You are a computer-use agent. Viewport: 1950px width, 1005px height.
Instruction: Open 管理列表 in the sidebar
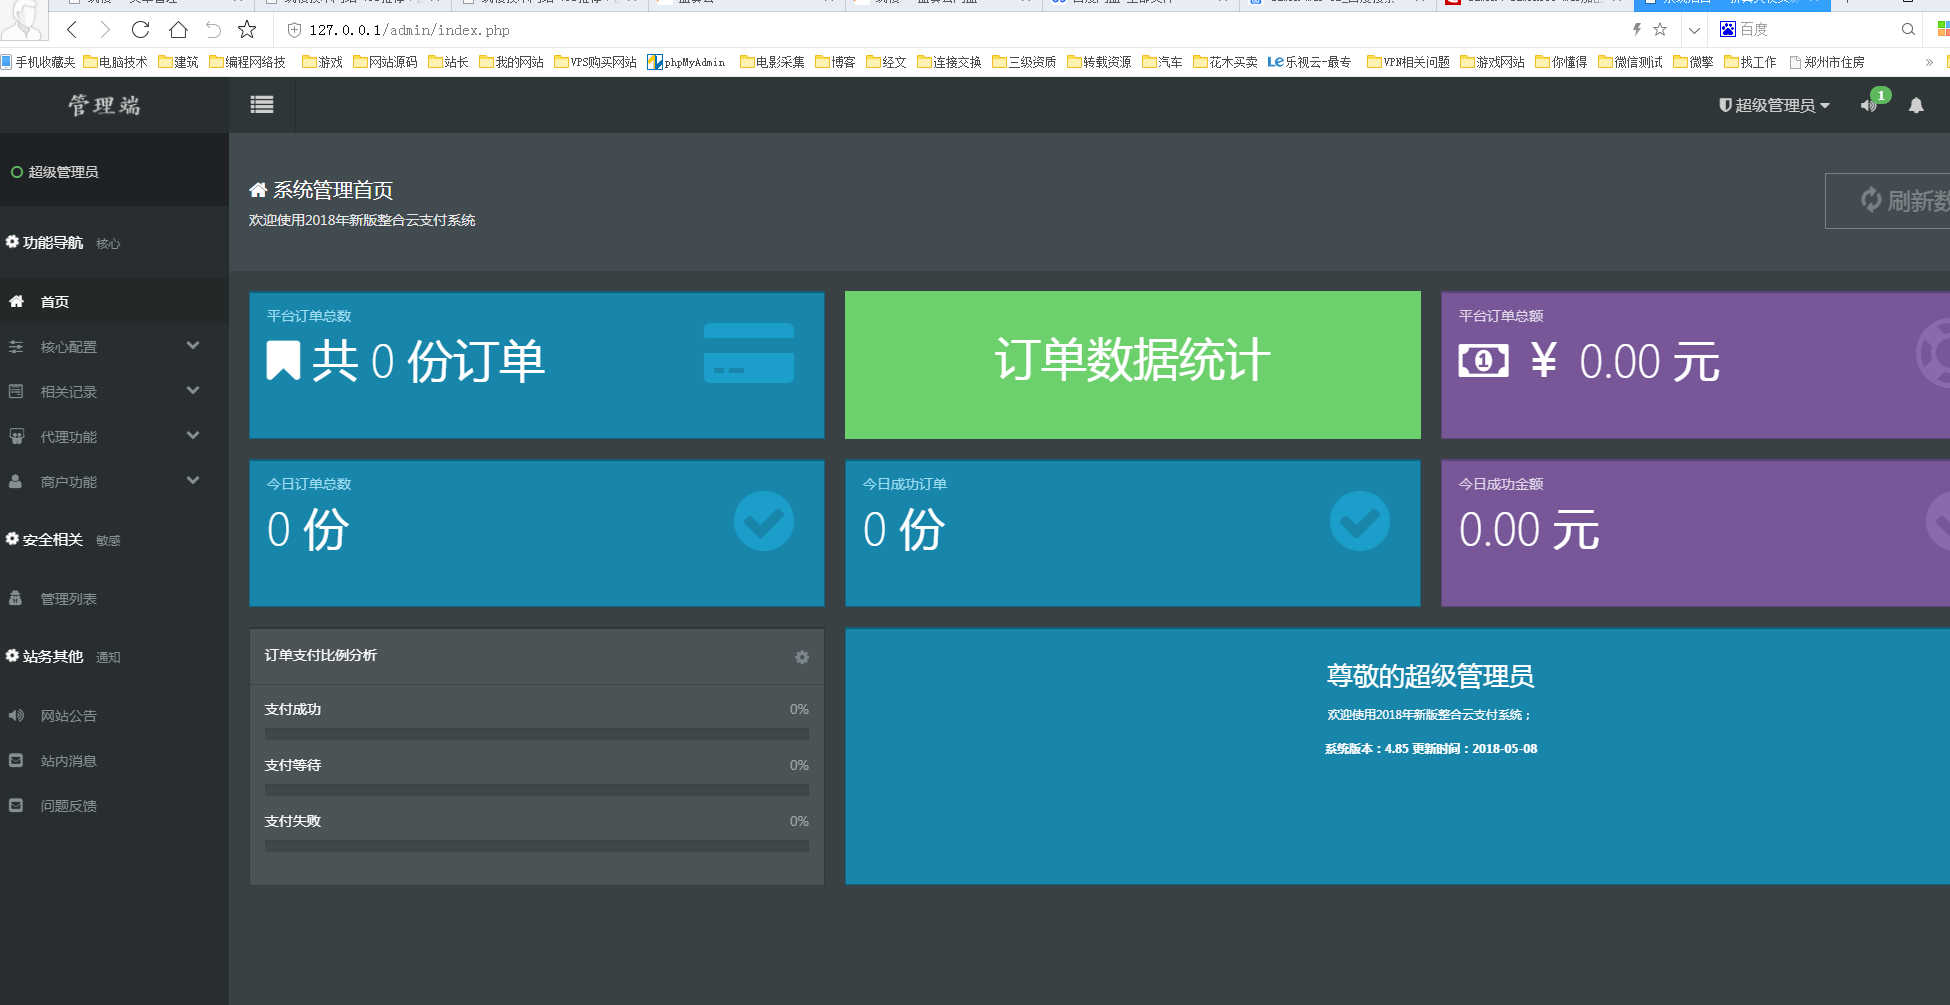click(x=69, y=599)
